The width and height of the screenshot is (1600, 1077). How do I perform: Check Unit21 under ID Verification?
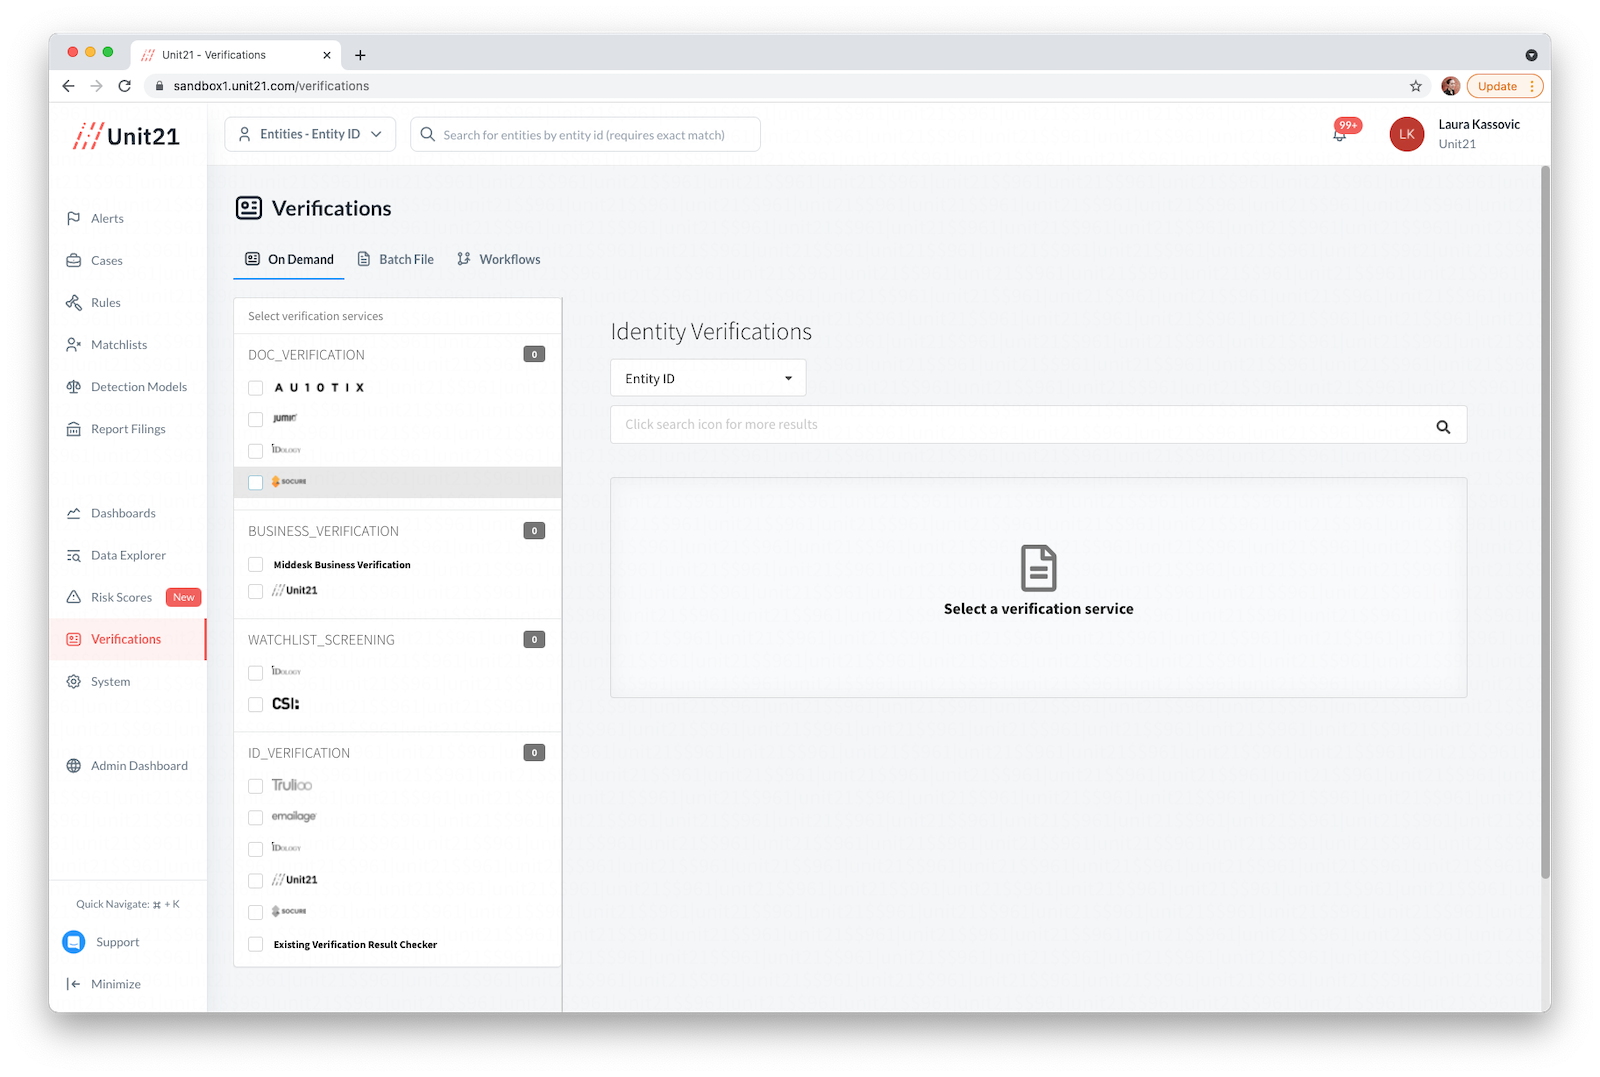pos(256,881)
